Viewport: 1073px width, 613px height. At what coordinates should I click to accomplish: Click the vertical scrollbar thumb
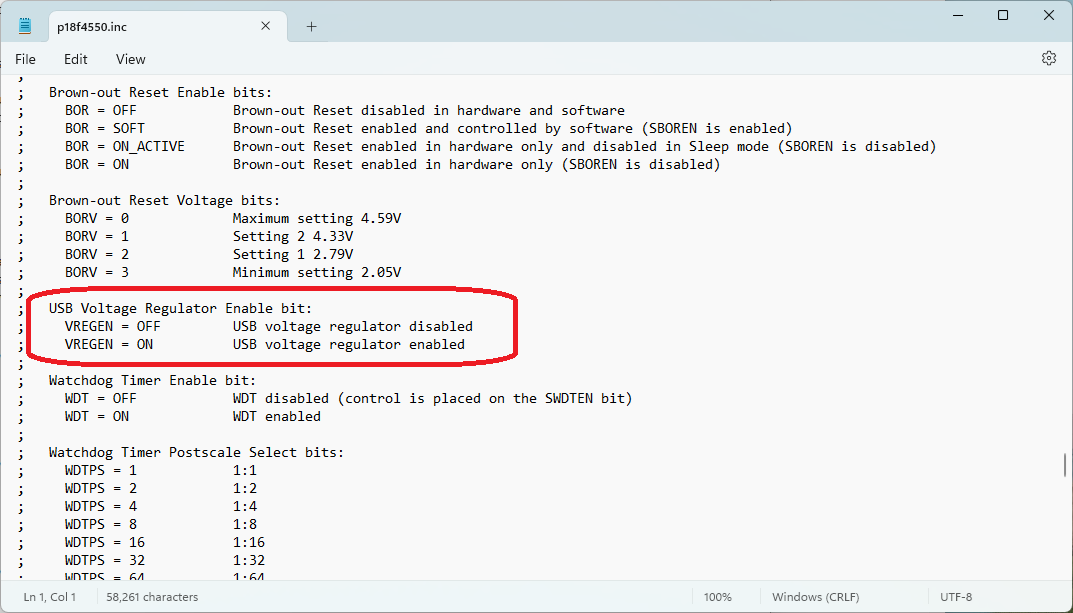[x=1066, y=466]
